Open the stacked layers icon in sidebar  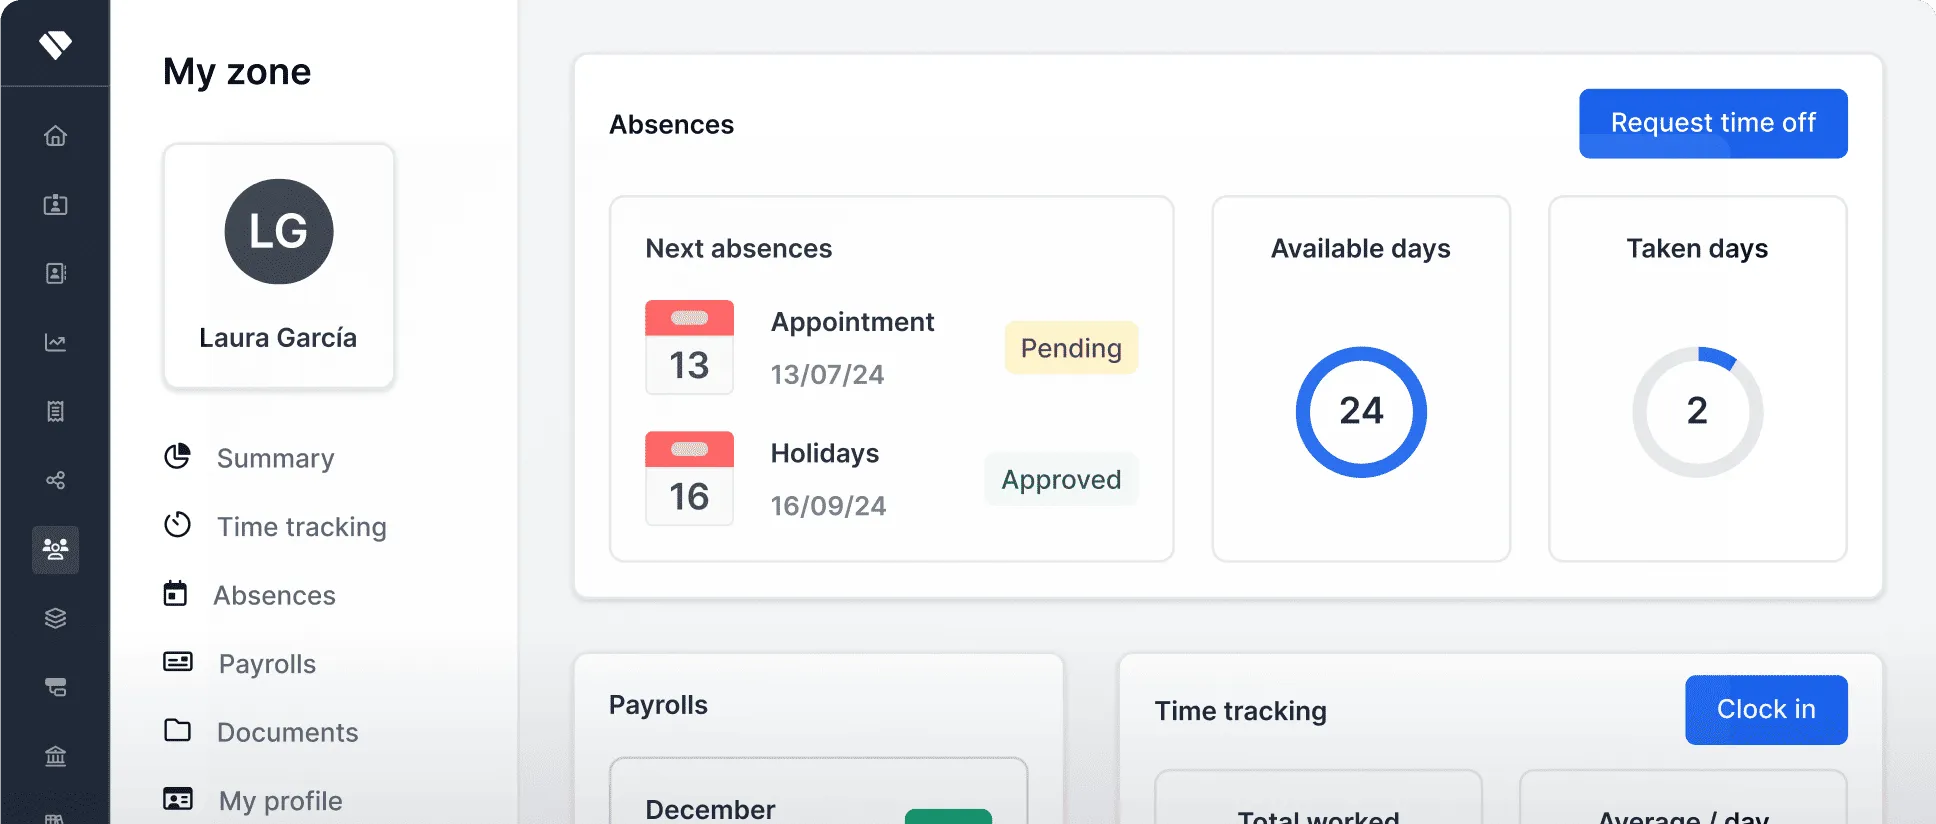[x=56, y=618]
